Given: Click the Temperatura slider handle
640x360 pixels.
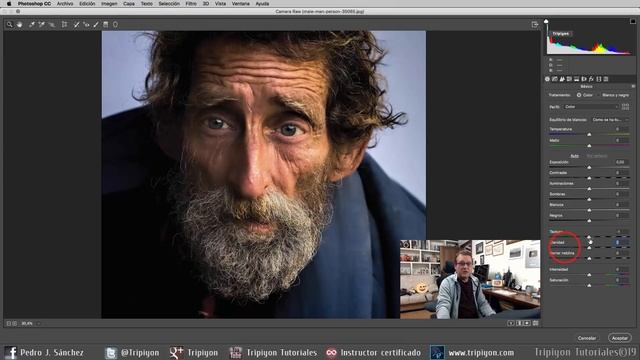Looking at the screenshot, I should point(589,134).
